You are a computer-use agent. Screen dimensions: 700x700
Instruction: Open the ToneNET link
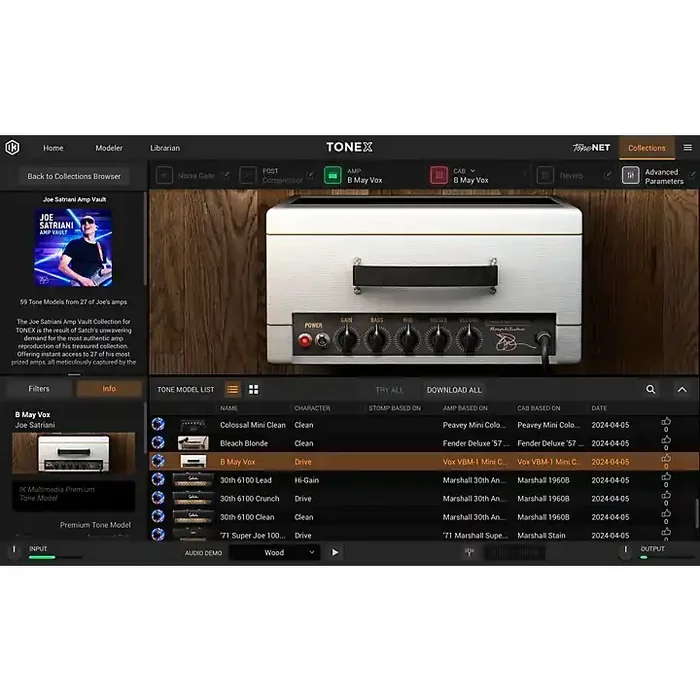(591, 148)
